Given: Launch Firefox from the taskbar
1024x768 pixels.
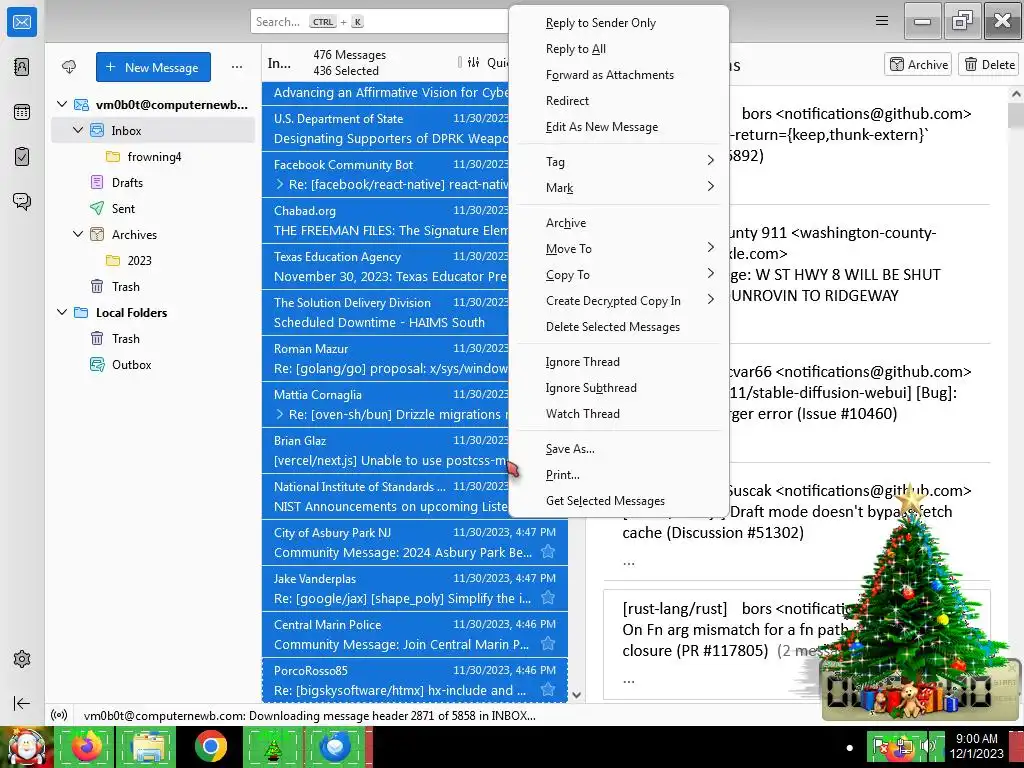Looking at the screenshot, I should [x=86, y=746].
